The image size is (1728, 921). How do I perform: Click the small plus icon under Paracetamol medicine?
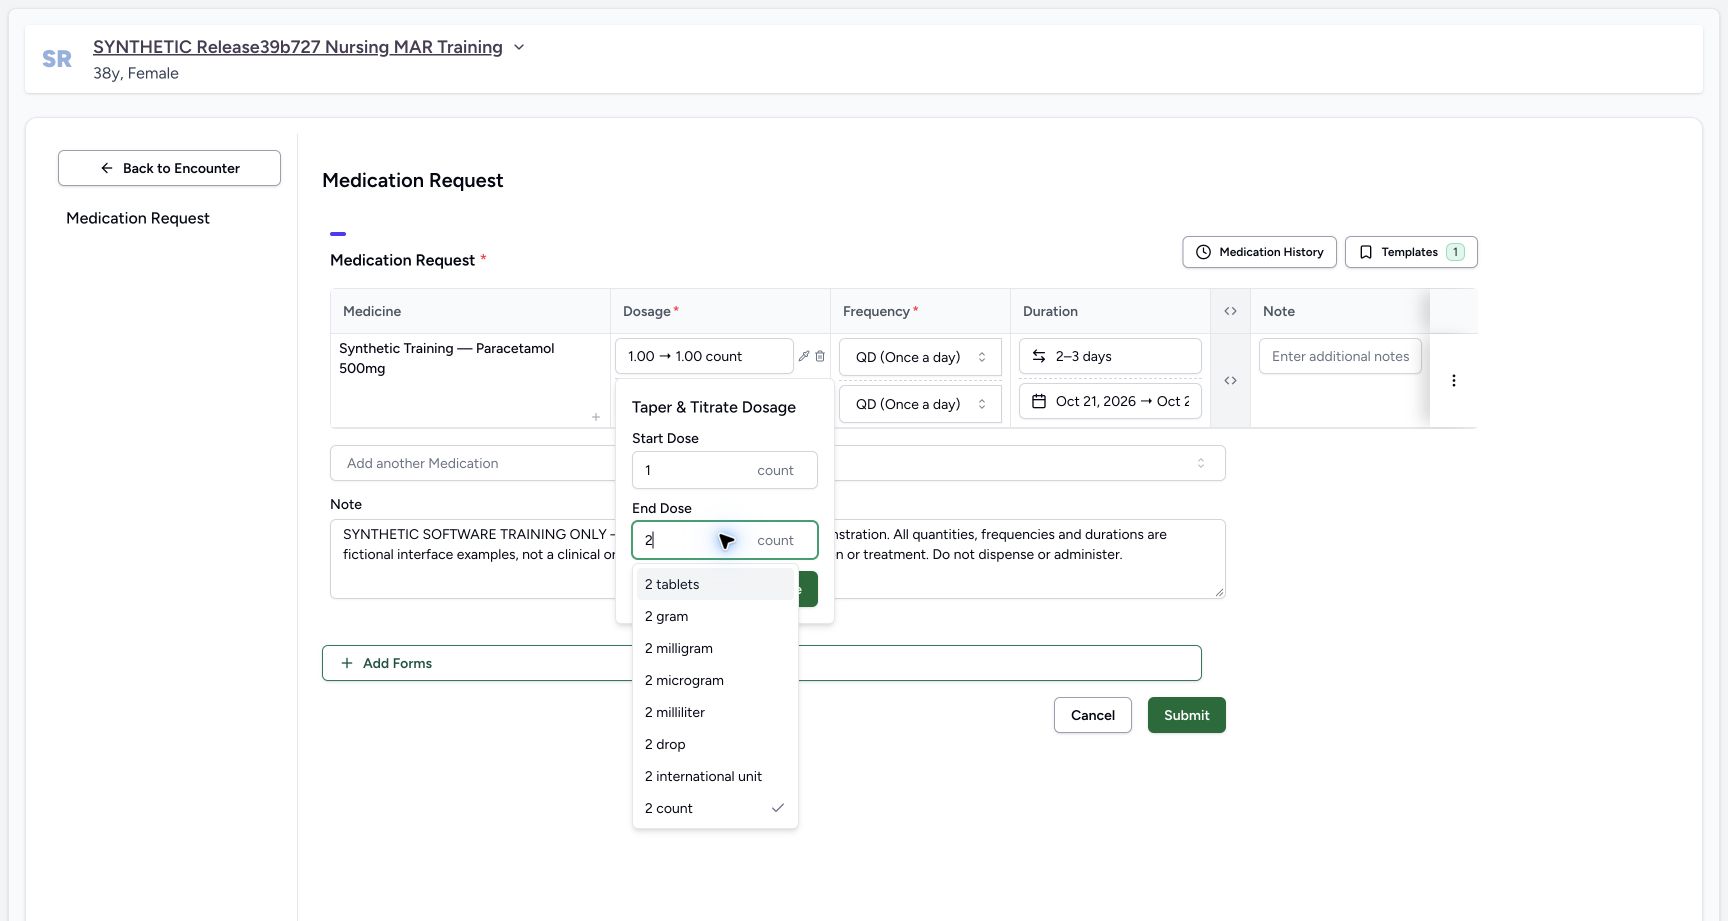pyautogui.click(x=596, y=417)
